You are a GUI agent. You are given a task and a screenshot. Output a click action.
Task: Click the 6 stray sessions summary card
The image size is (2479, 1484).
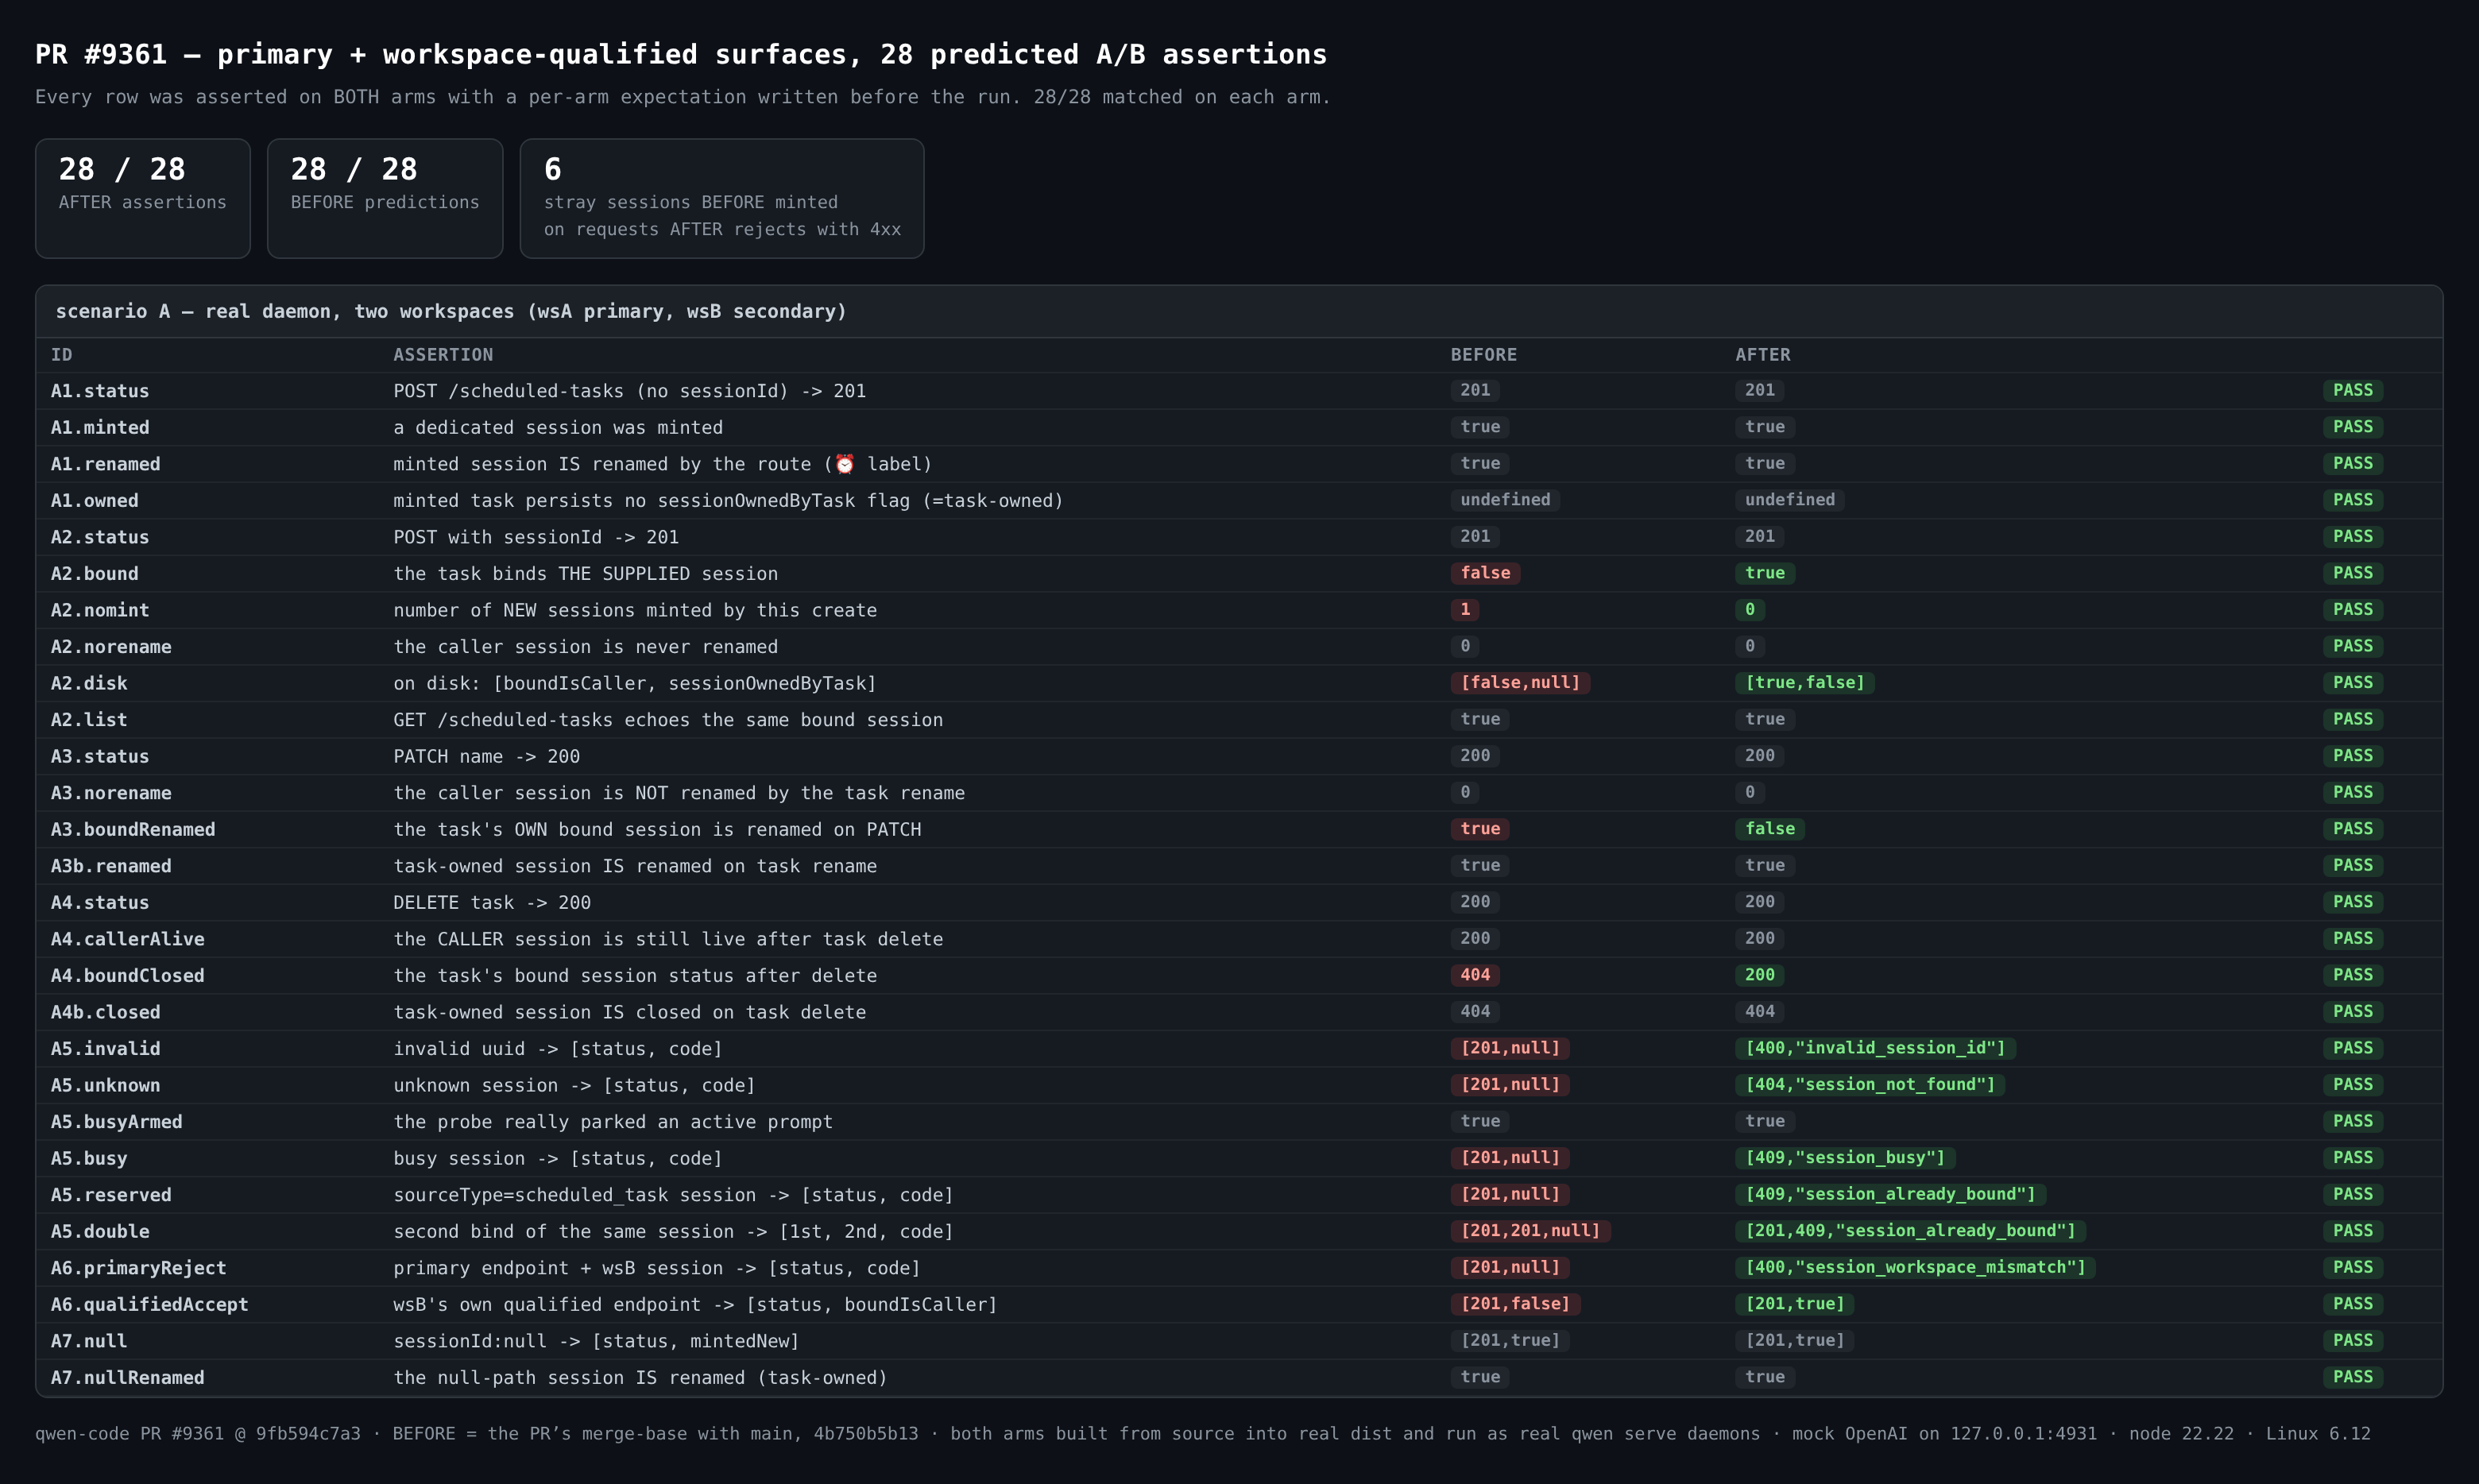(x=722, y=198)
